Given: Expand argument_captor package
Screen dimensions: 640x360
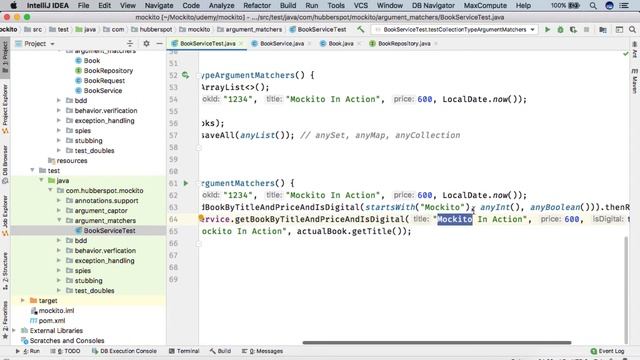Looking at the screenshot, I should [59, 211].
